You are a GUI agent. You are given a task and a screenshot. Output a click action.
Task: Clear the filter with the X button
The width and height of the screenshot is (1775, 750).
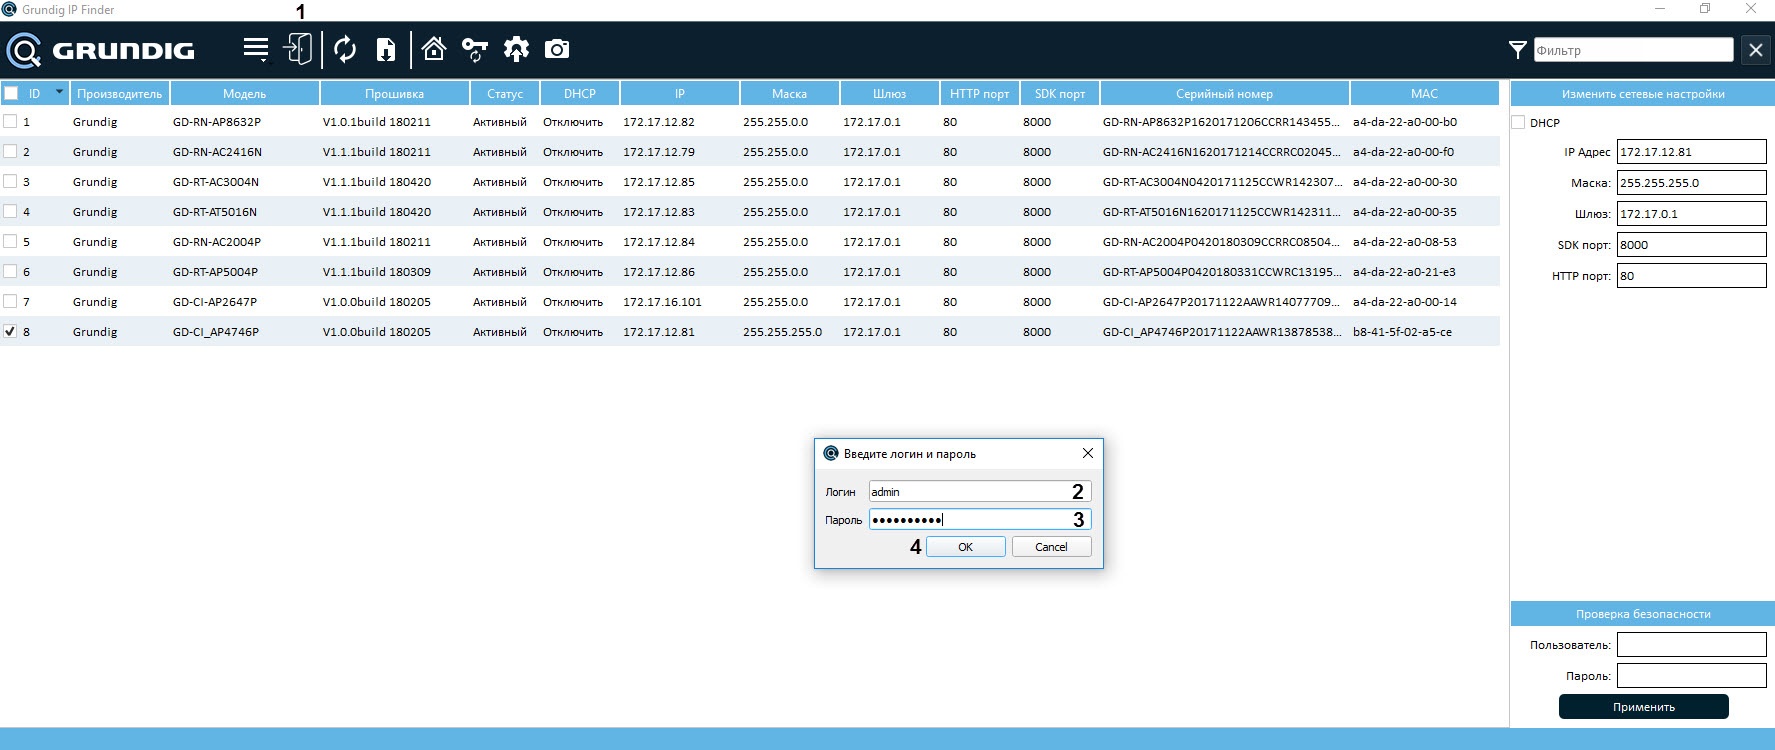(1755, 50)
